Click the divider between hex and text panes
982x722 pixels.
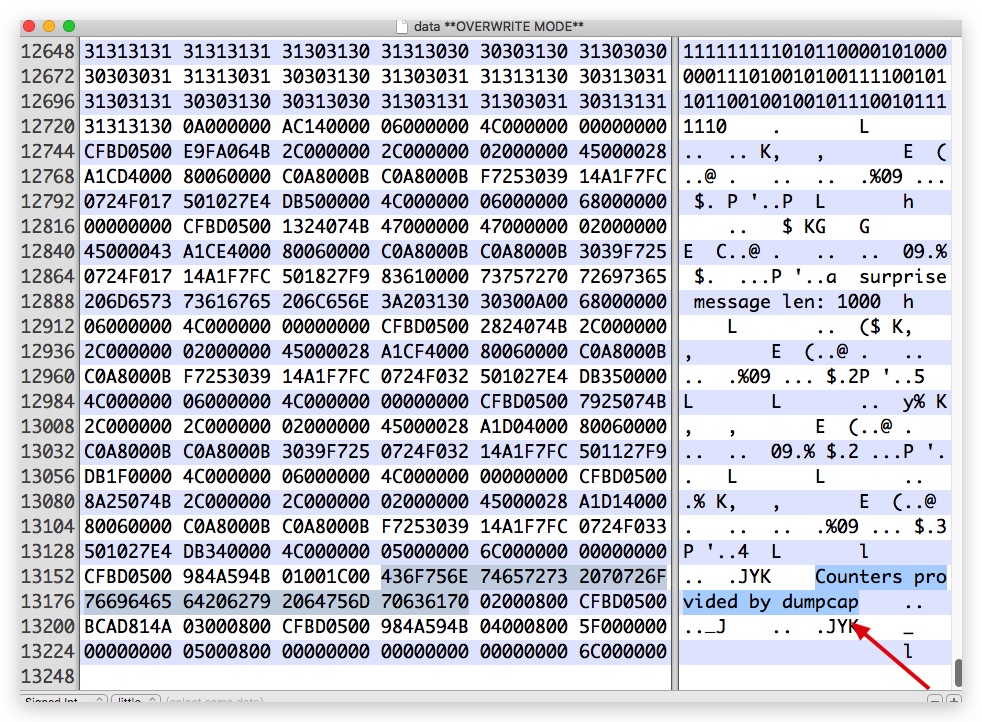click(x=674, y=363)
